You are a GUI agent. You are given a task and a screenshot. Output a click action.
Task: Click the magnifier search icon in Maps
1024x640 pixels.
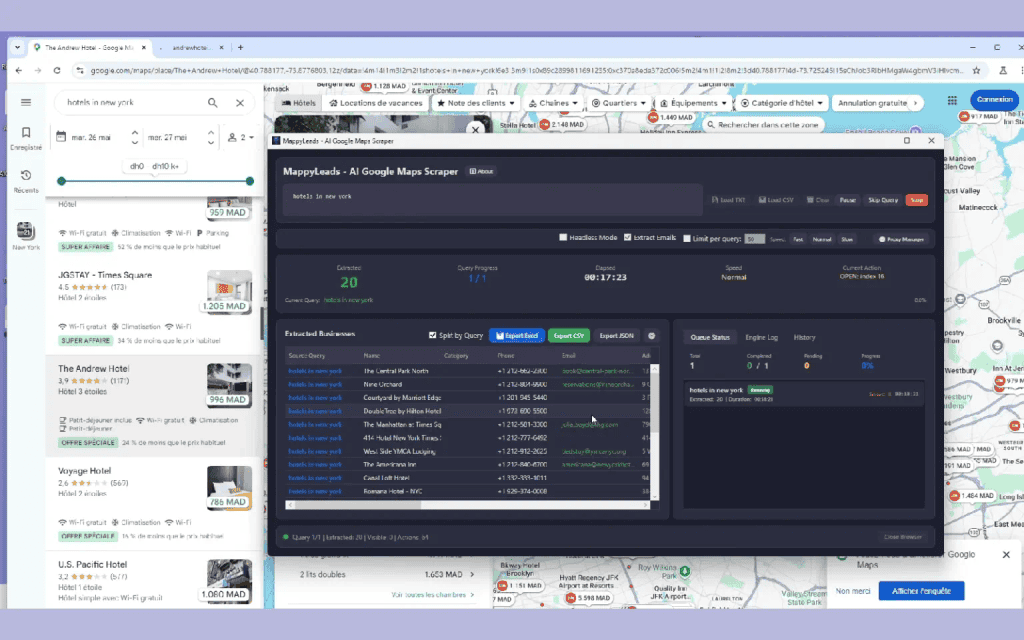212,103
